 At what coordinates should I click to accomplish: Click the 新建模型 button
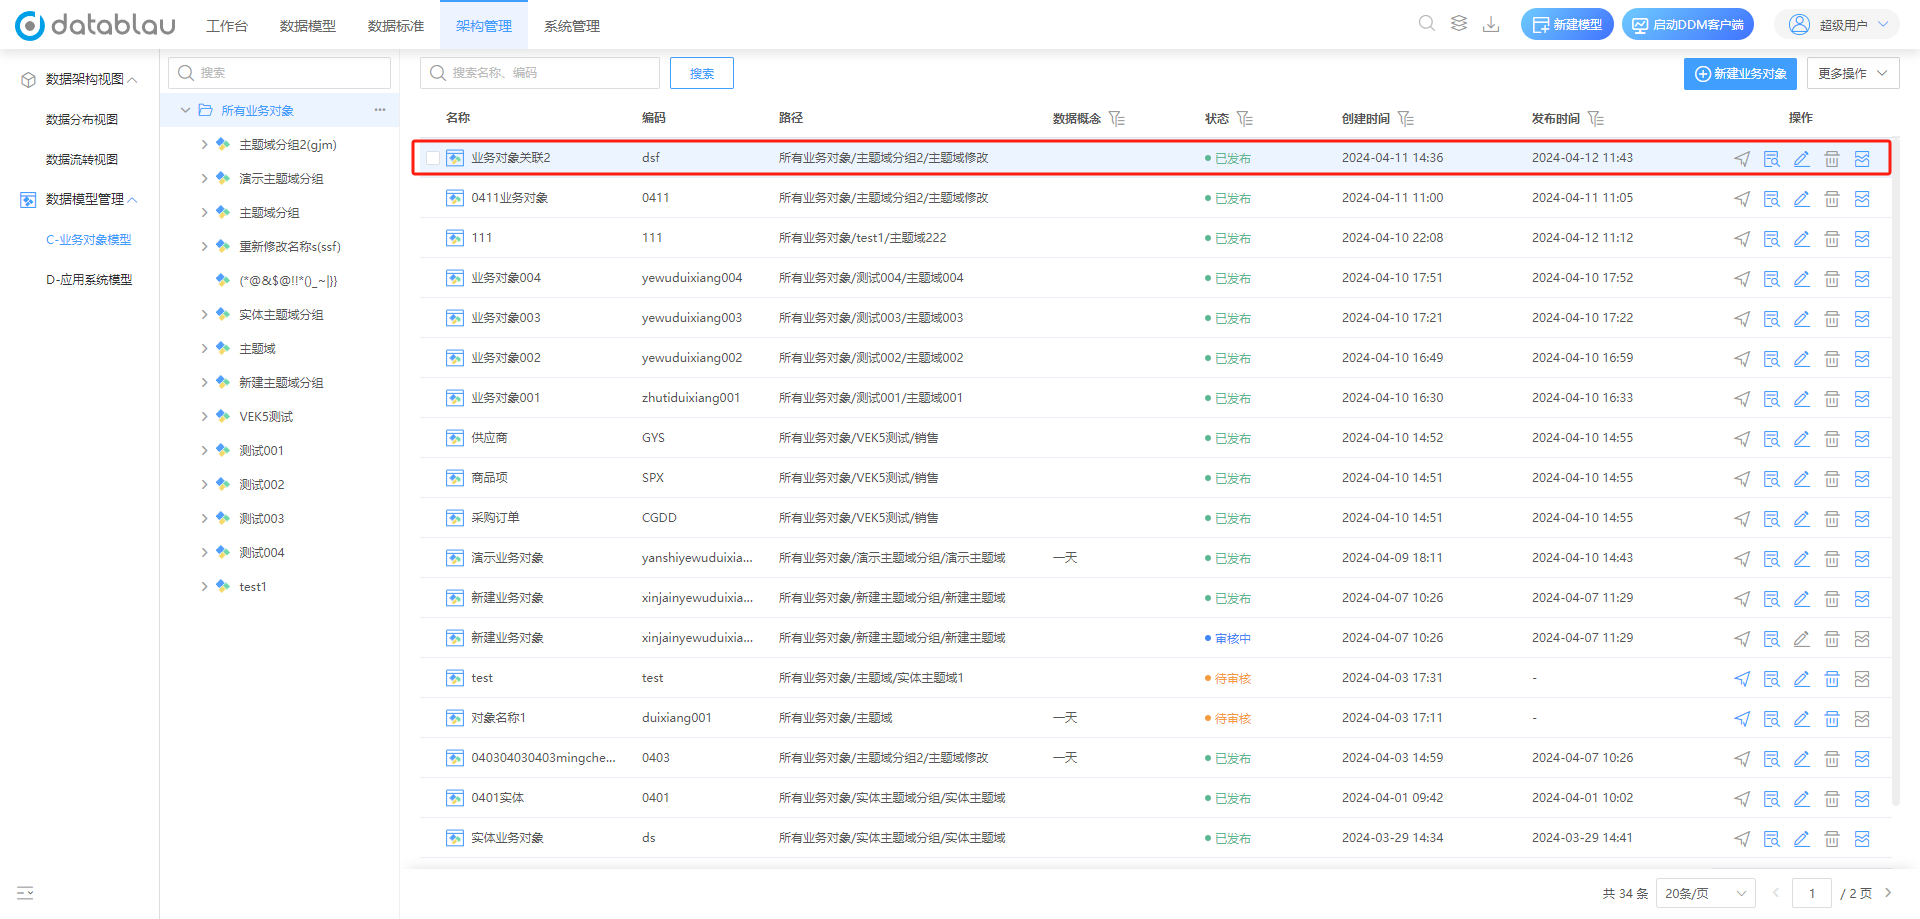coord(1567,25)
